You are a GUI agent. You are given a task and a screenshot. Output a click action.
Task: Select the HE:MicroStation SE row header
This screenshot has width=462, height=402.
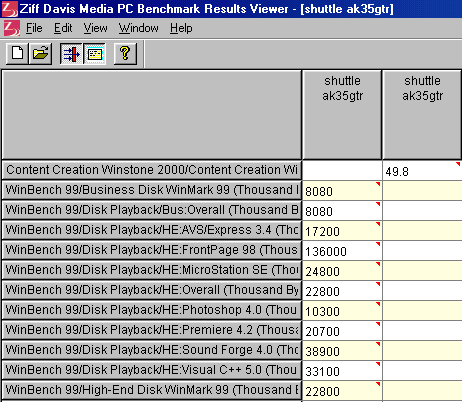(x=152, y=270)
